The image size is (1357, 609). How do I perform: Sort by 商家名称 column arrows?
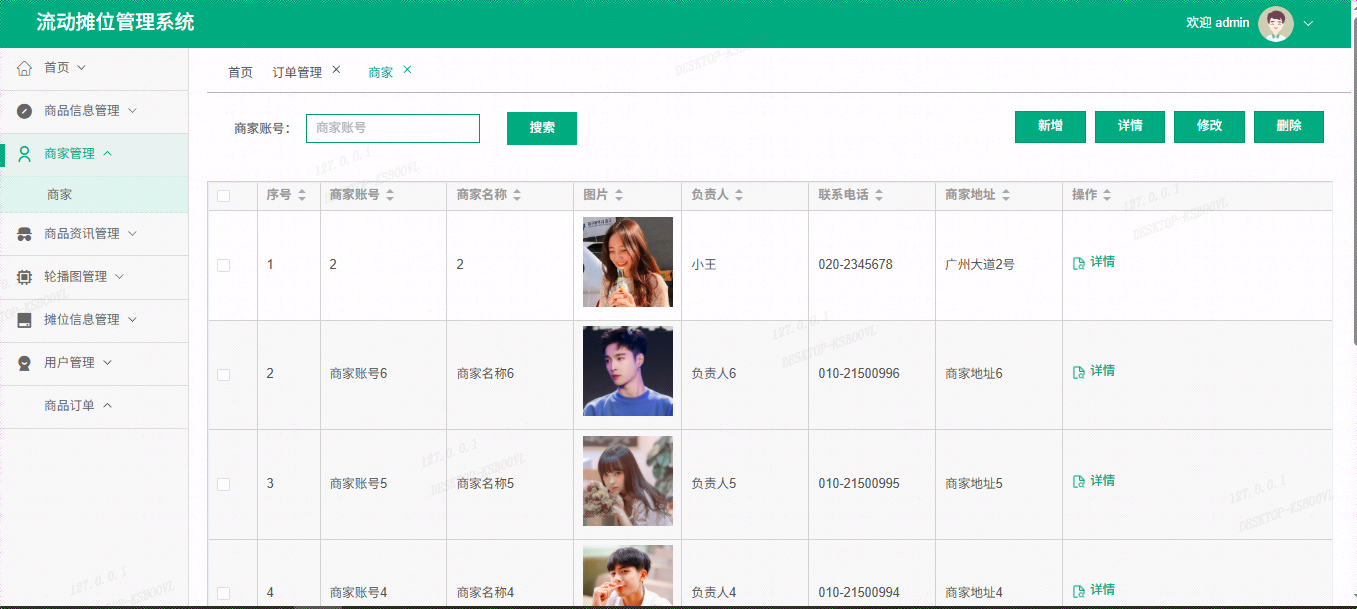click(517, 196)
